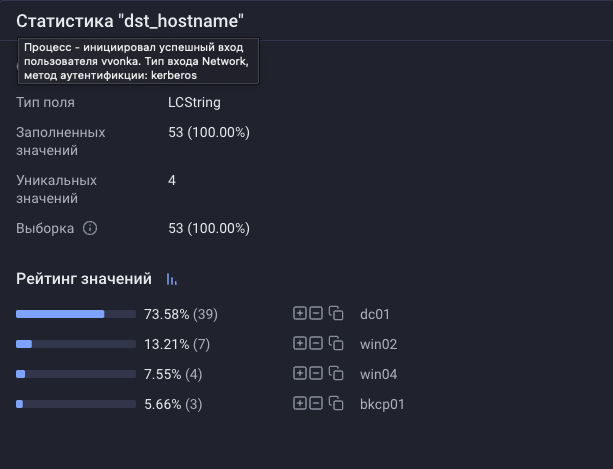Click the chart icon beside Рейтинг значений
The image size is (613, 469).
(171, 279)
